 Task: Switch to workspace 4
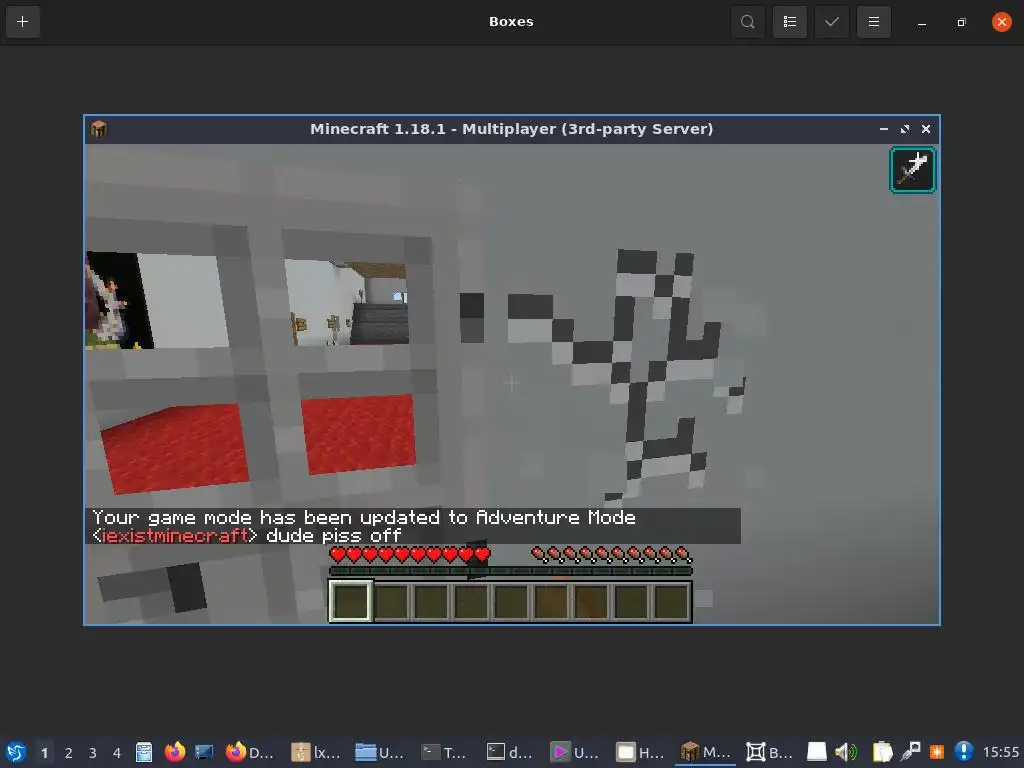click(117, 752)
